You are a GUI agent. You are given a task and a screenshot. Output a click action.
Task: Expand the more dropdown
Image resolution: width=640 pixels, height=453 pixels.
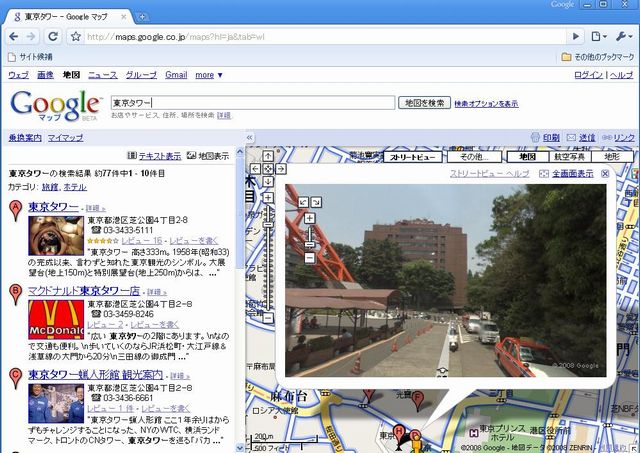(209, 75)
